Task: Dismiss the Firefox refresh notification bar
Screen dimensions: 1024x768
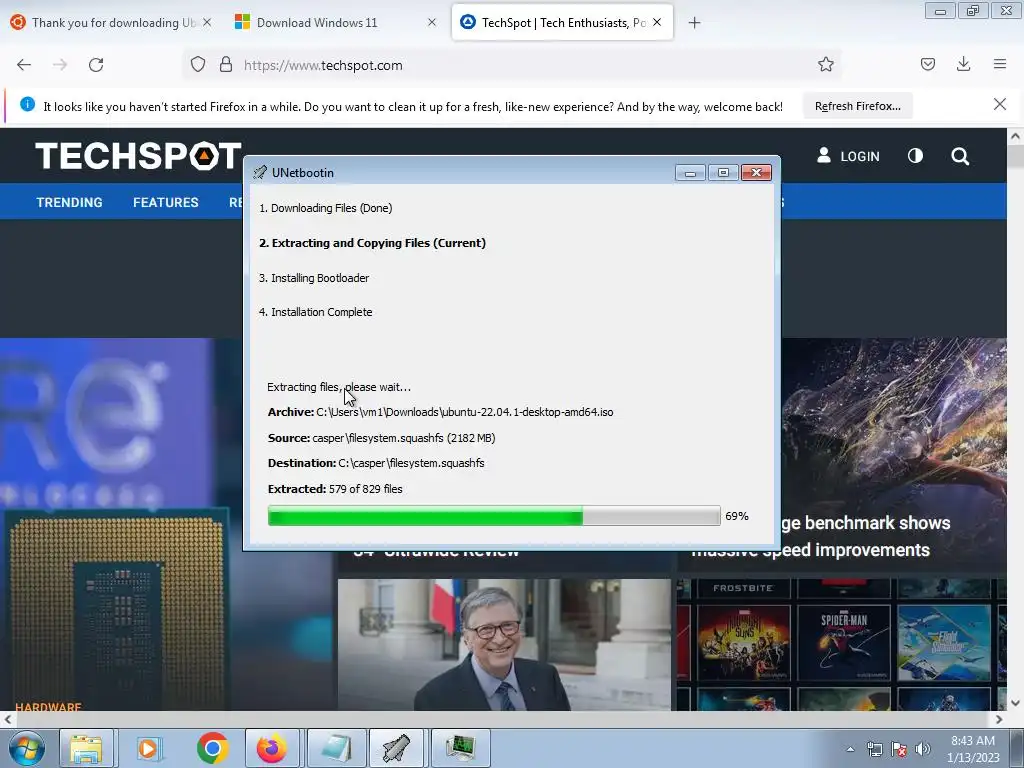Action: (x=1000, y=104)
